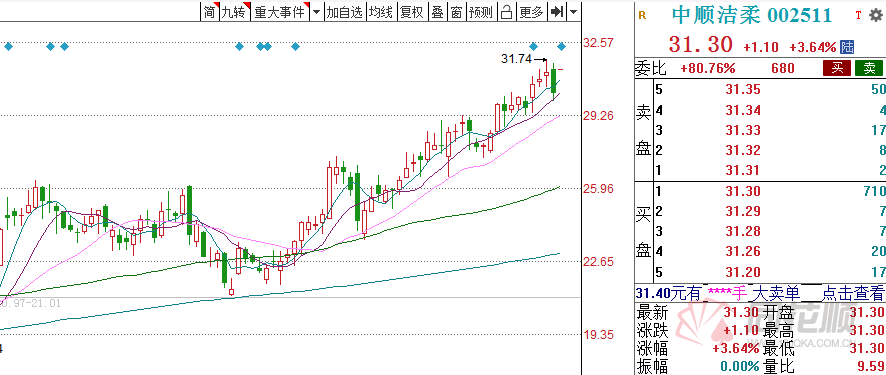Open the settings gear in quote panel
This screenshot has width=886, height=375.
(x=875, y=15)
